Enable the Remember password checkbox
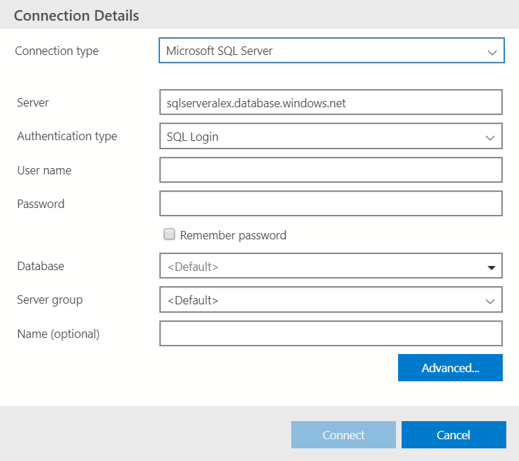The height and width of the screenshot is (461, 519). coord(169,234)
